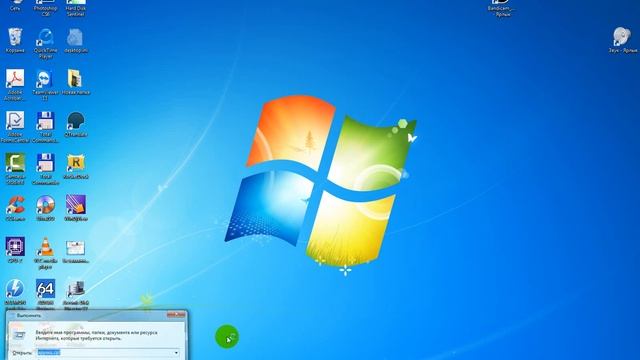Open the Корзина recycle bin icon
The height and width of the screenshot is (360, 640).
(x=15, y=40)
